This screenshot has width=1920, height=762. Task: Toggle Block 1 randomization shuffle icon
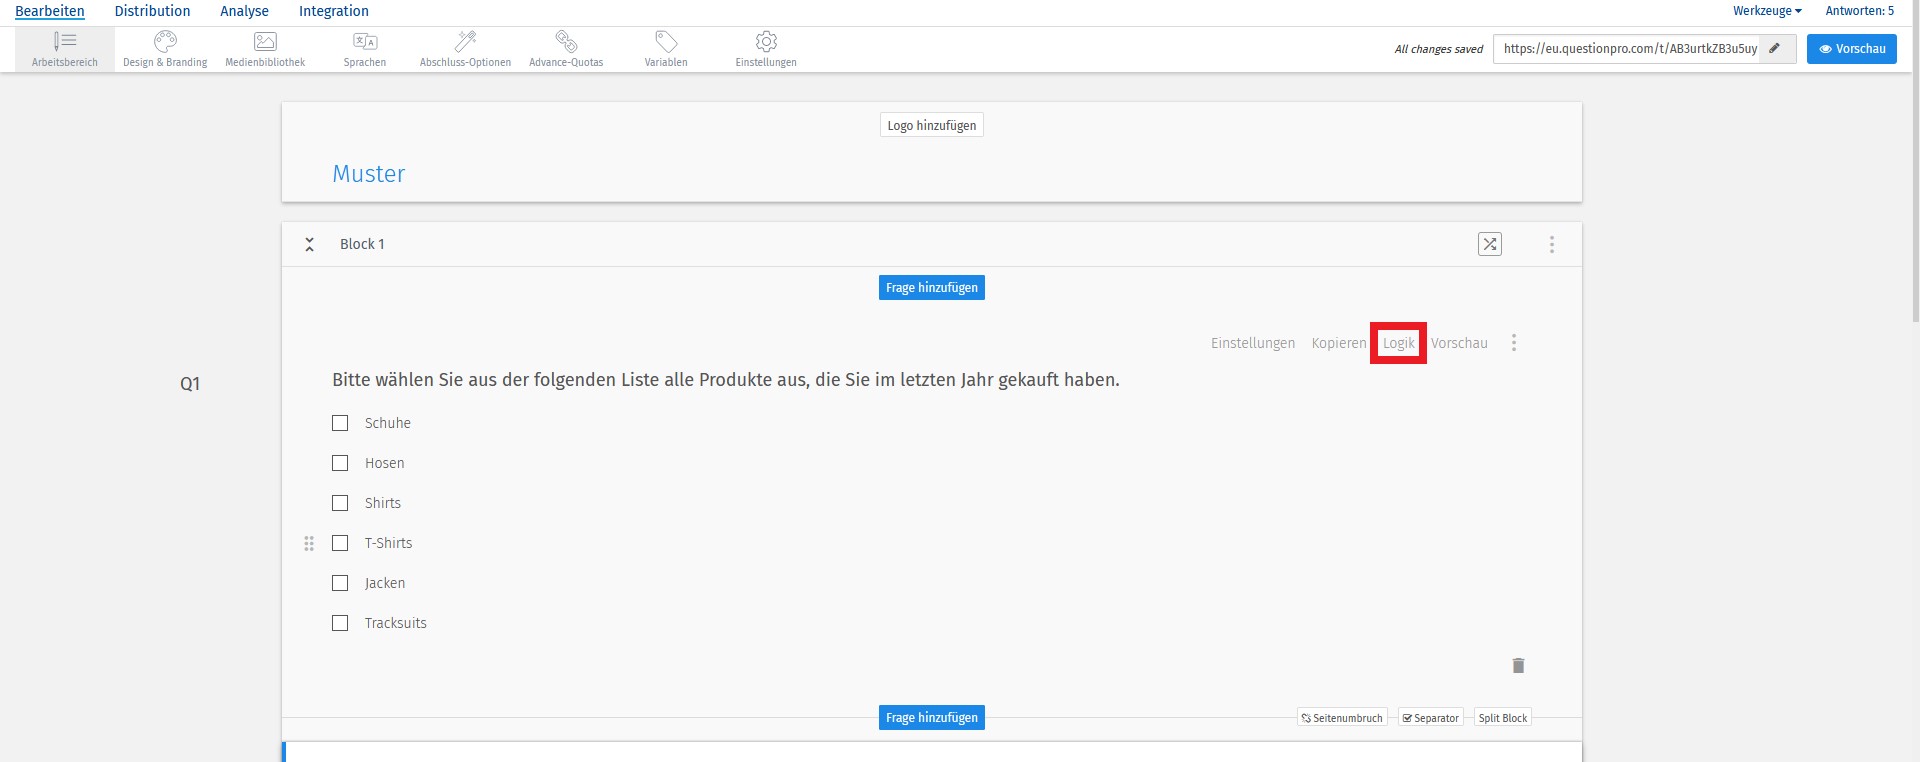[1490, 244]
